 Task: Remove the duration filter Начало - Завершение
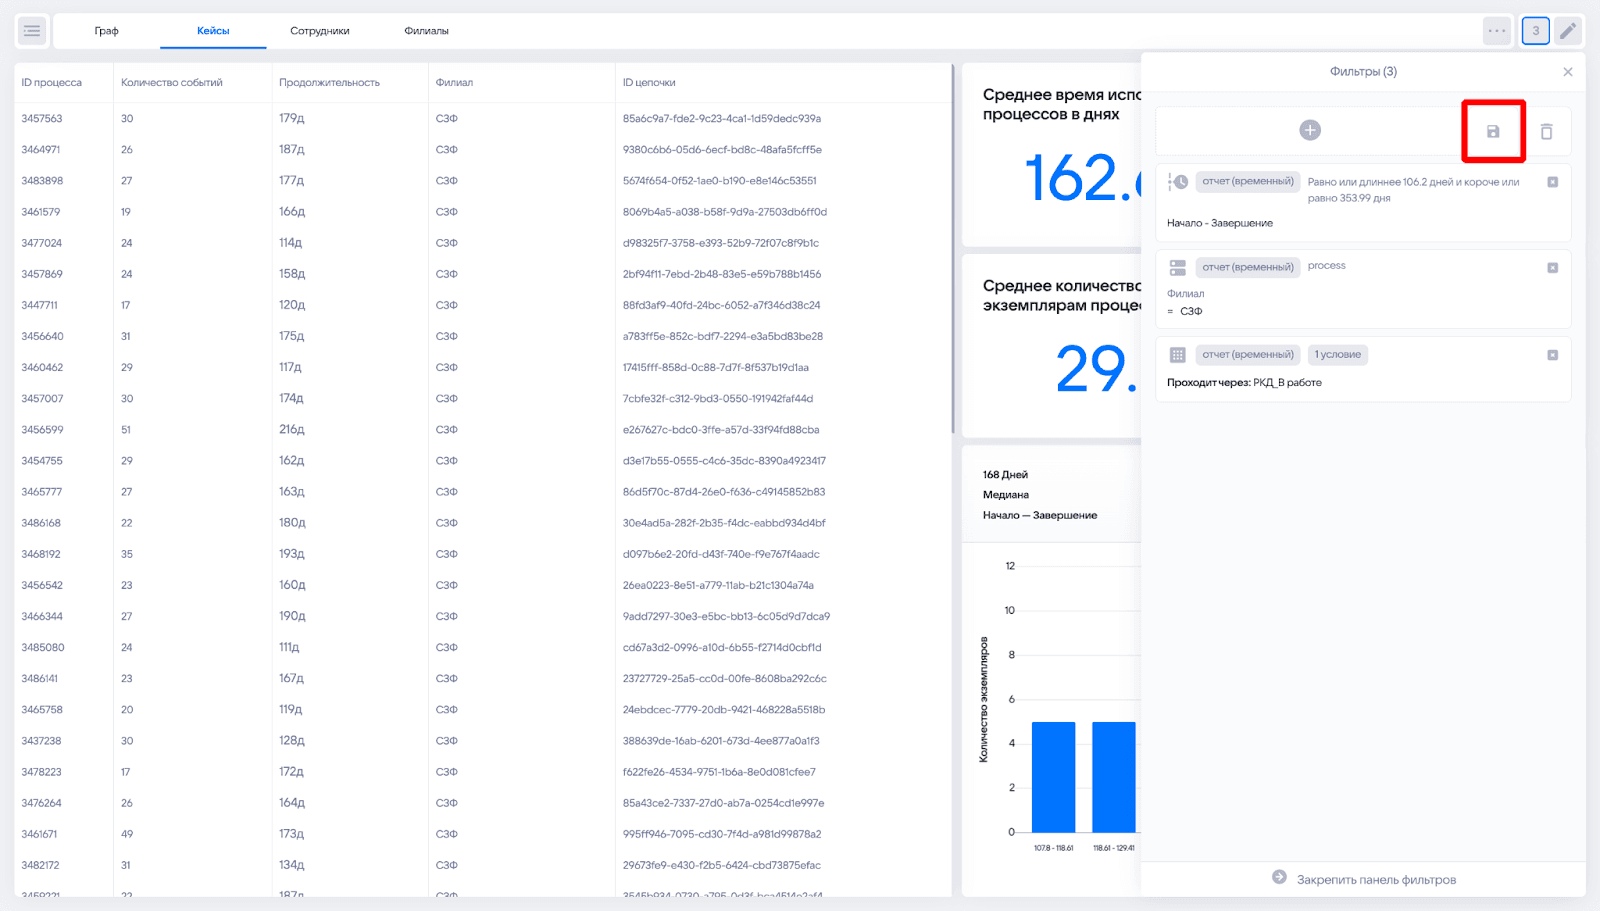click(x=1553, y=182)
